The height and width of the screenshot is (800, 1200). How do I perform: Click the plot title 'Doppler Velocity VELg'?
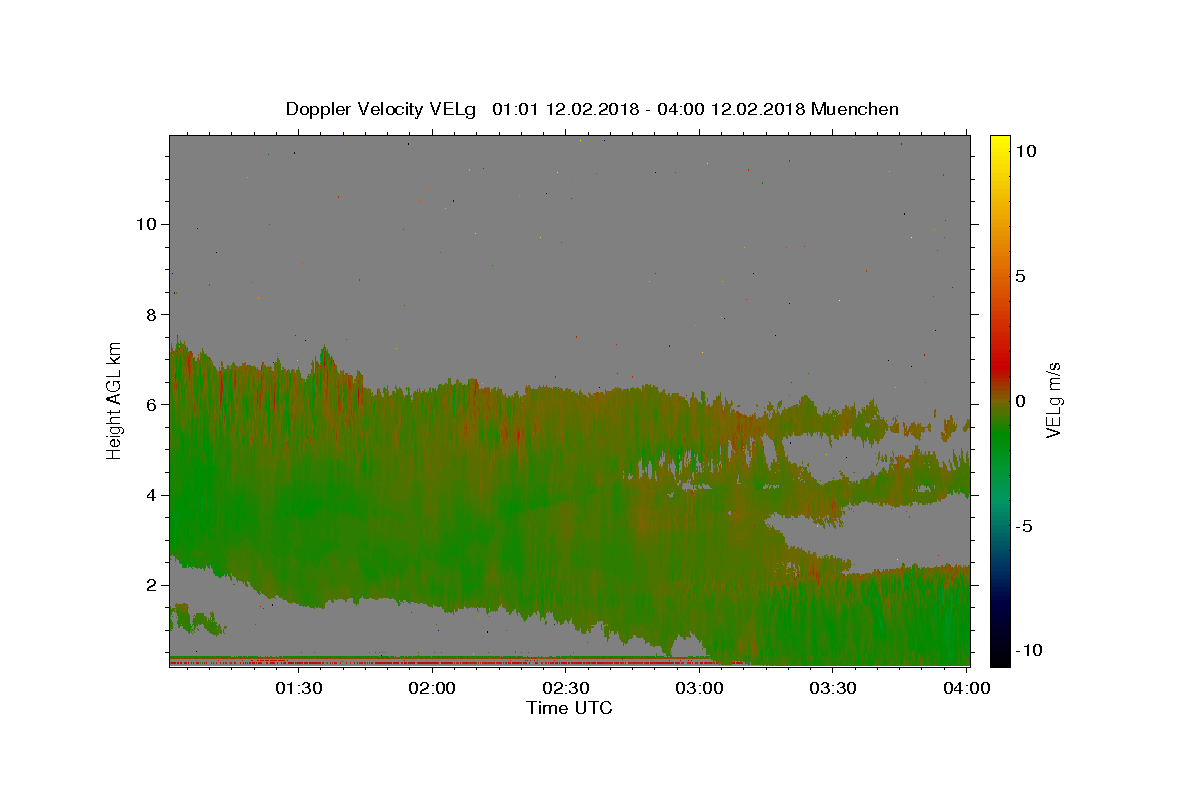[381, 109]
